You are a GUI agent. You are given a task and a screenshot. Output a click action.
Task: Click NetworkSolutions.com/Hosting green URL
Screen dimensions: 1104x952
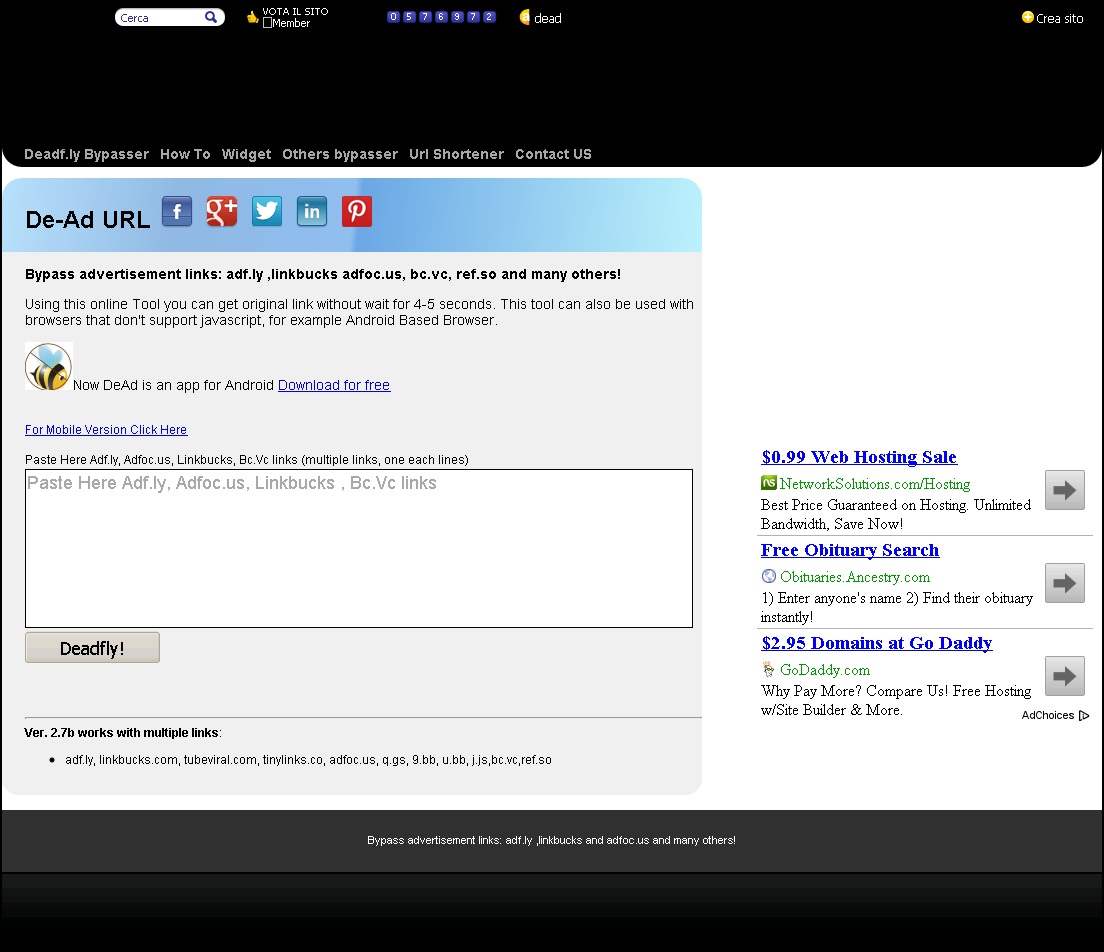pos(875,484)
